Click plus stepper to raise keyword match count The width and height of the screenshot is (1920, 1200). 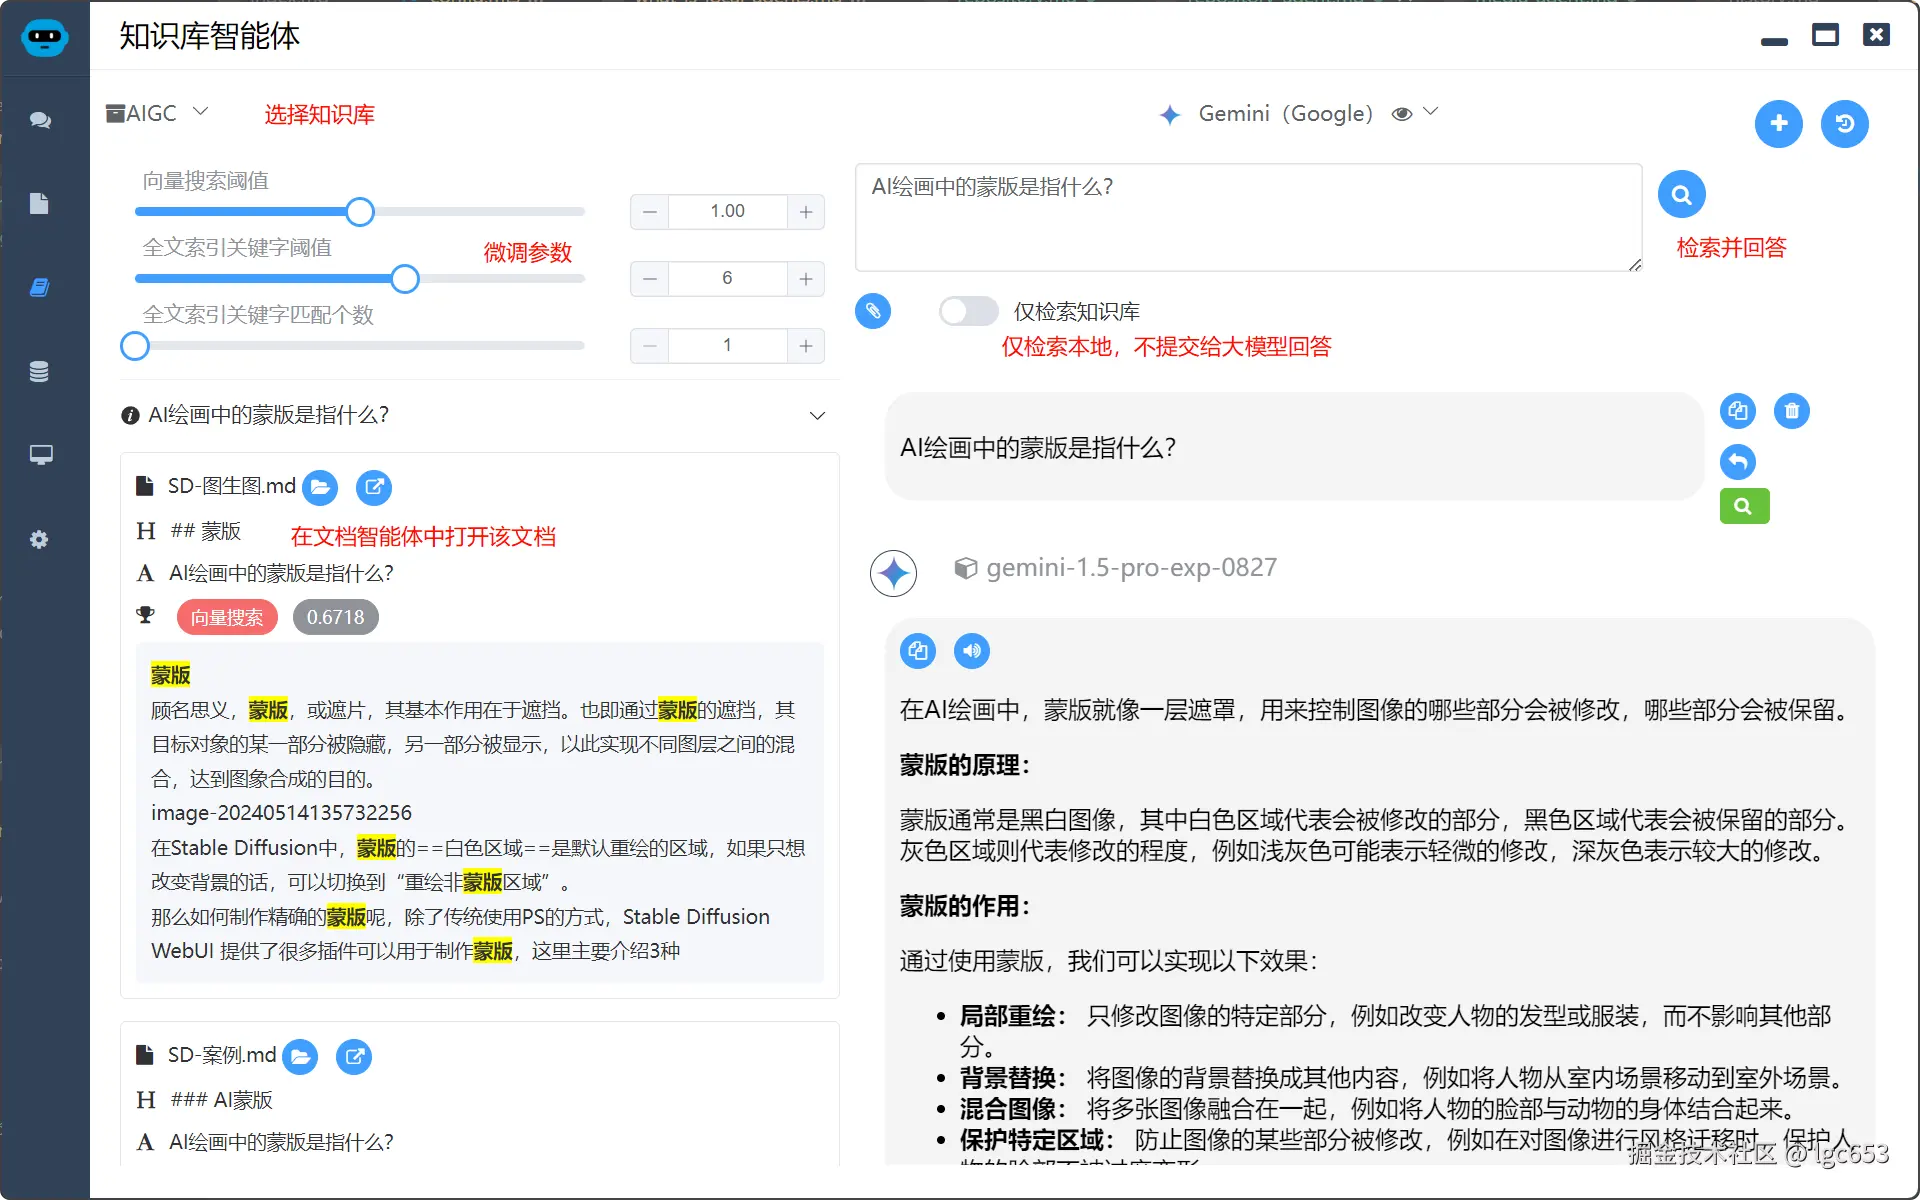(806, 345)
